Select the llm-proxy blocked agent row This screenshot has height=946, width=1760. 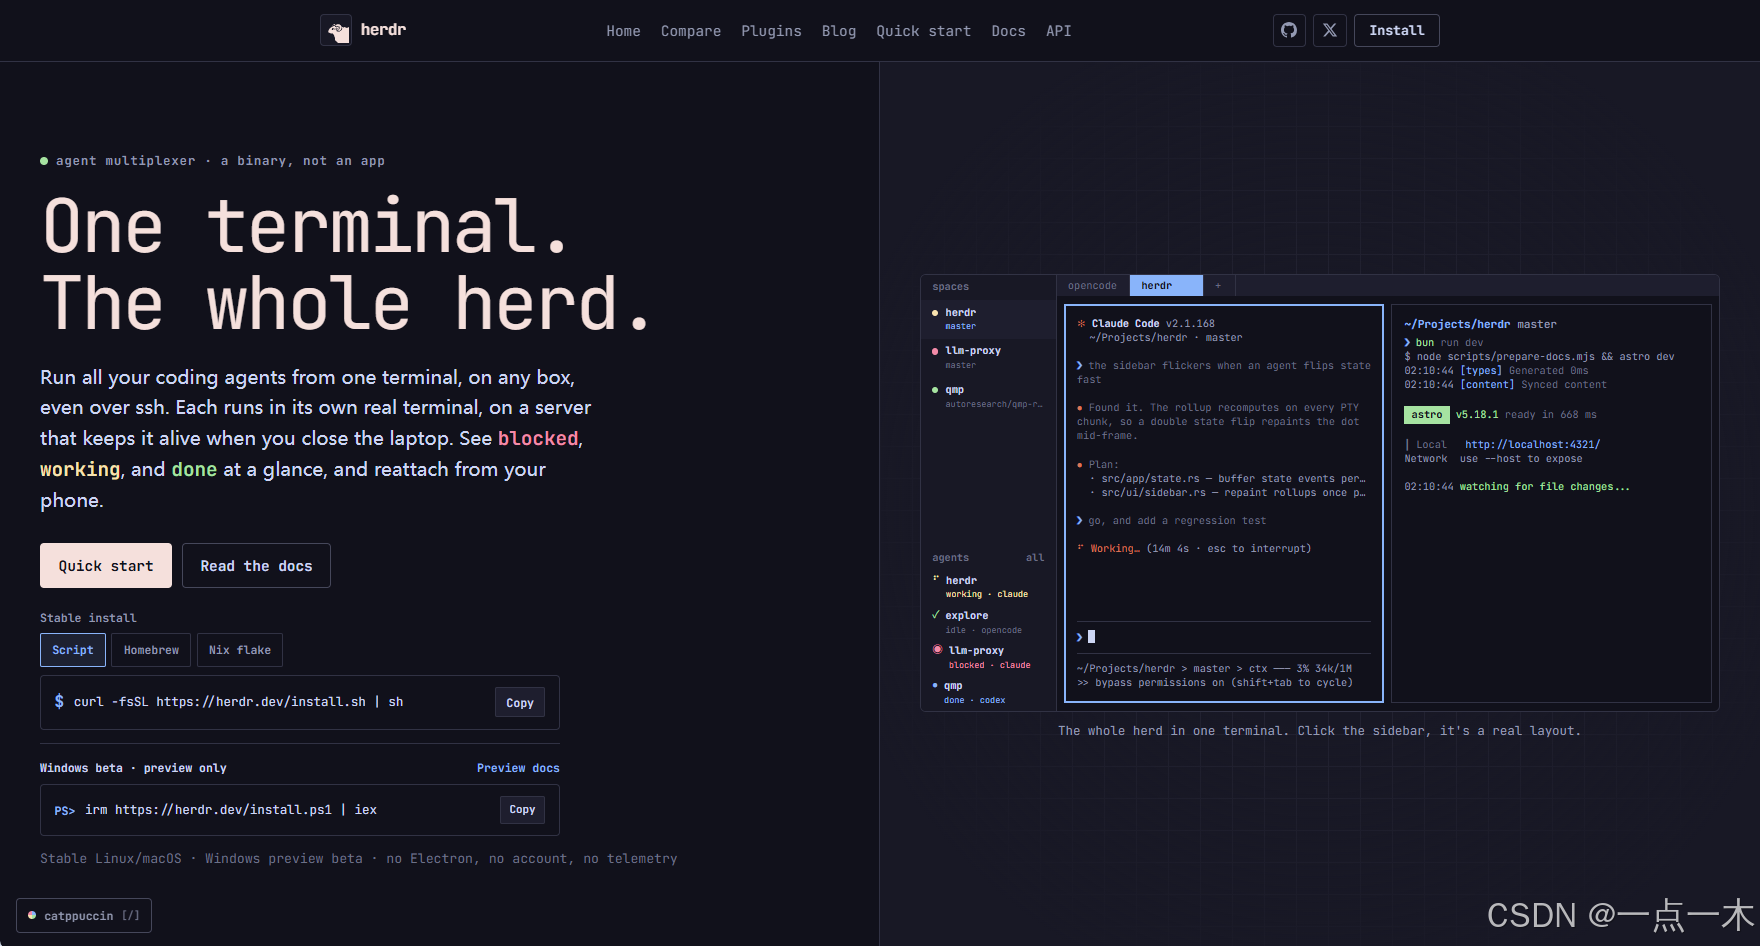tap(988, 657)
